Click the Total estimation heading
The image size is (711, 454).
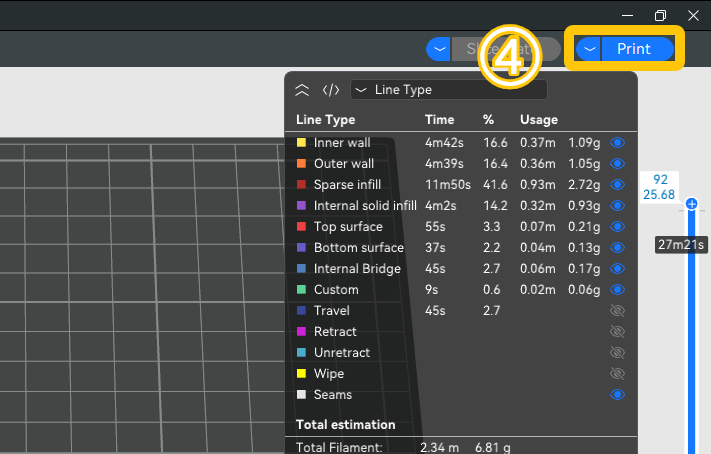[x=346, y=425]
